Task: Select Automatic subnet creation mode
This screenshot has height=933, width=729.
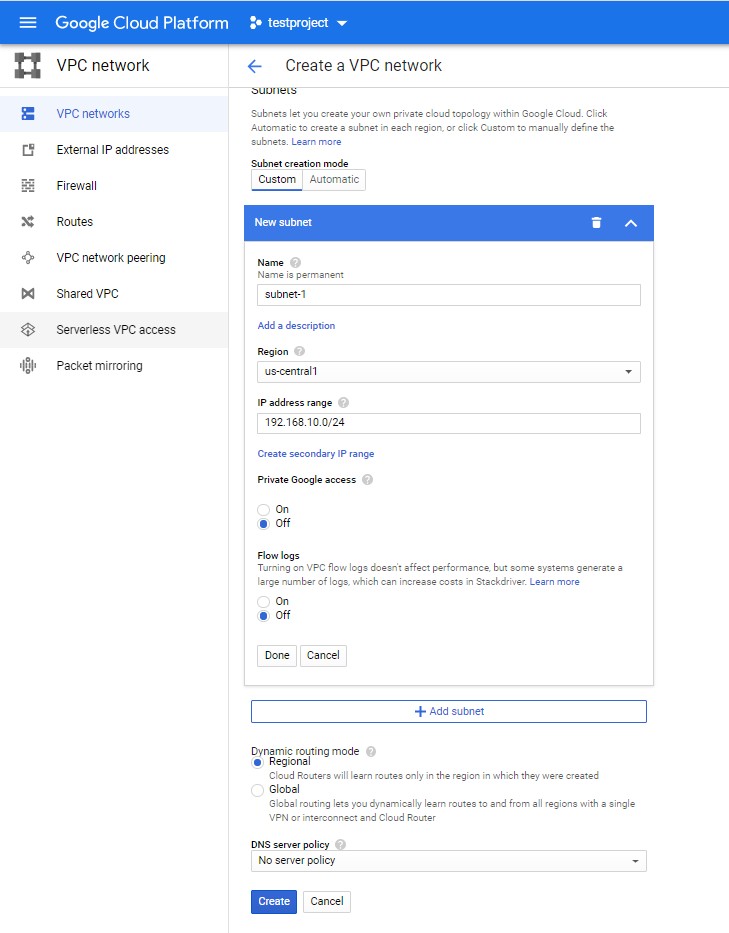Action: 334,180
